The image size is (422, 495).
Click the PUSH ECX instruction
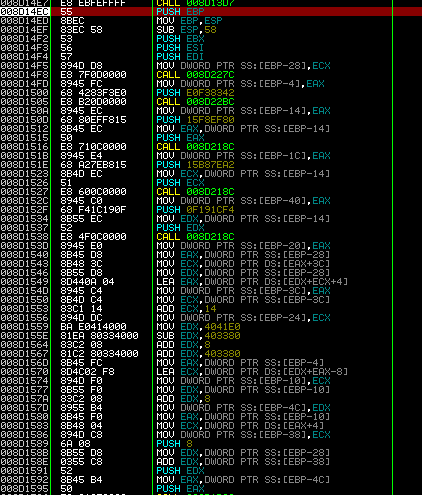[180, 183]
